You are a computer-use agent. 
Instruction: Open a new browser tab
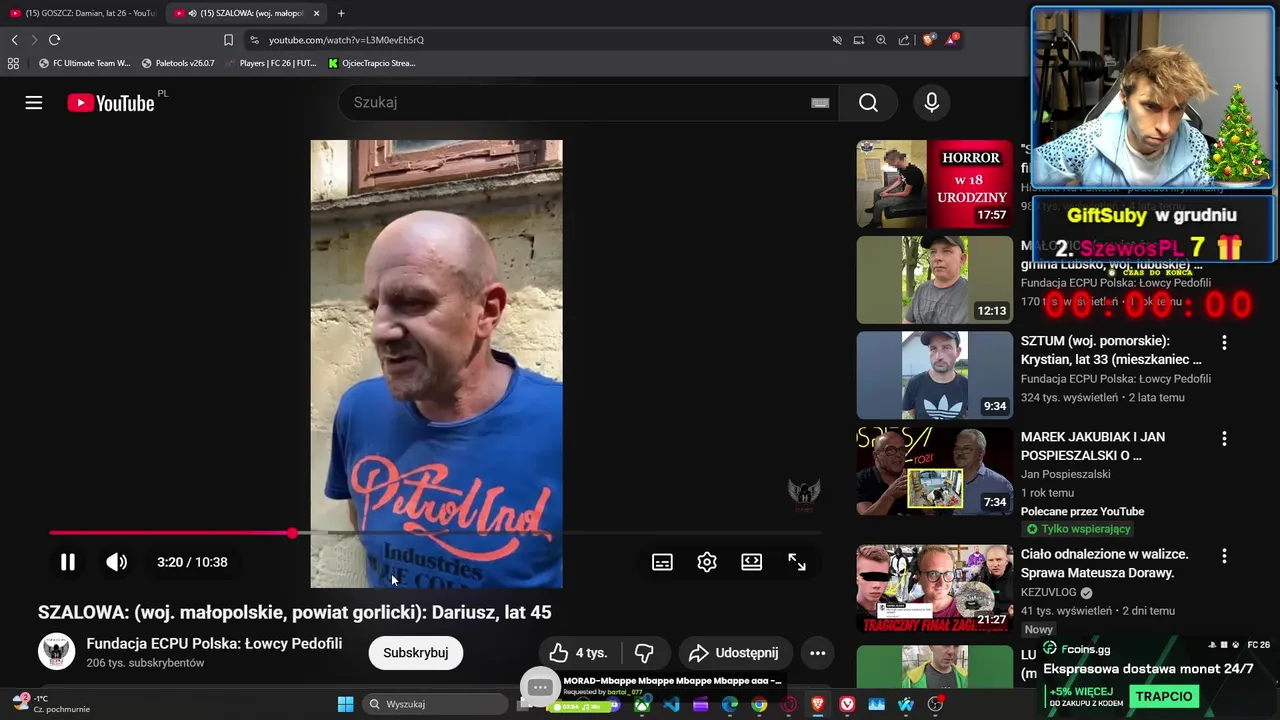click(341, 13)
